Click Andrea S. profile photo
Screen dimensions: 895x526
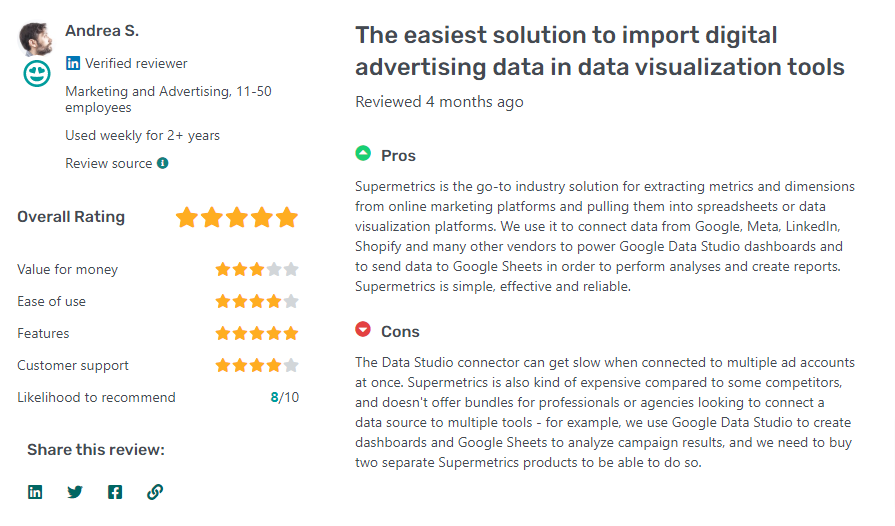(35, 38)
